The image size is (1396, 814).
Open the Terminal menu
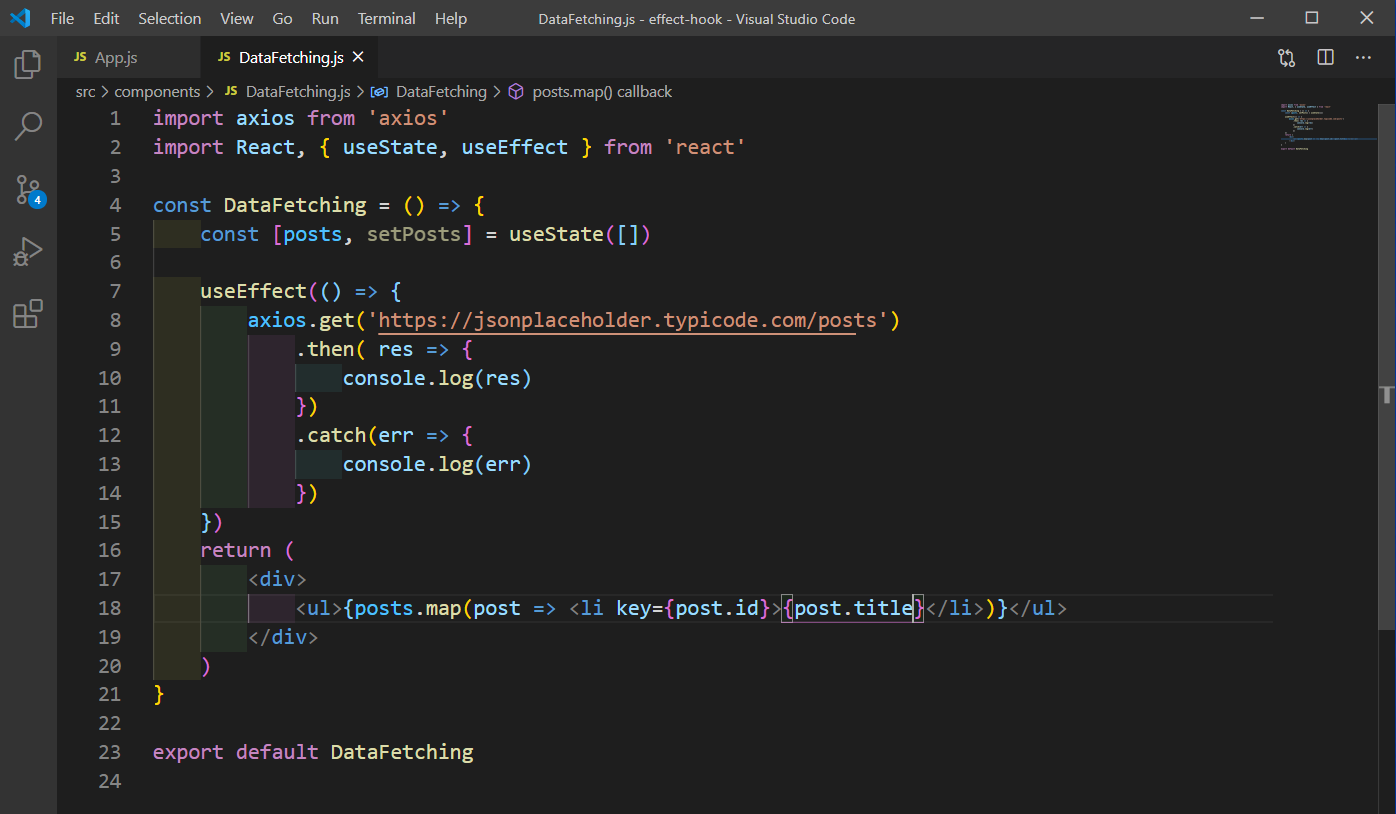tap(387, 18)
